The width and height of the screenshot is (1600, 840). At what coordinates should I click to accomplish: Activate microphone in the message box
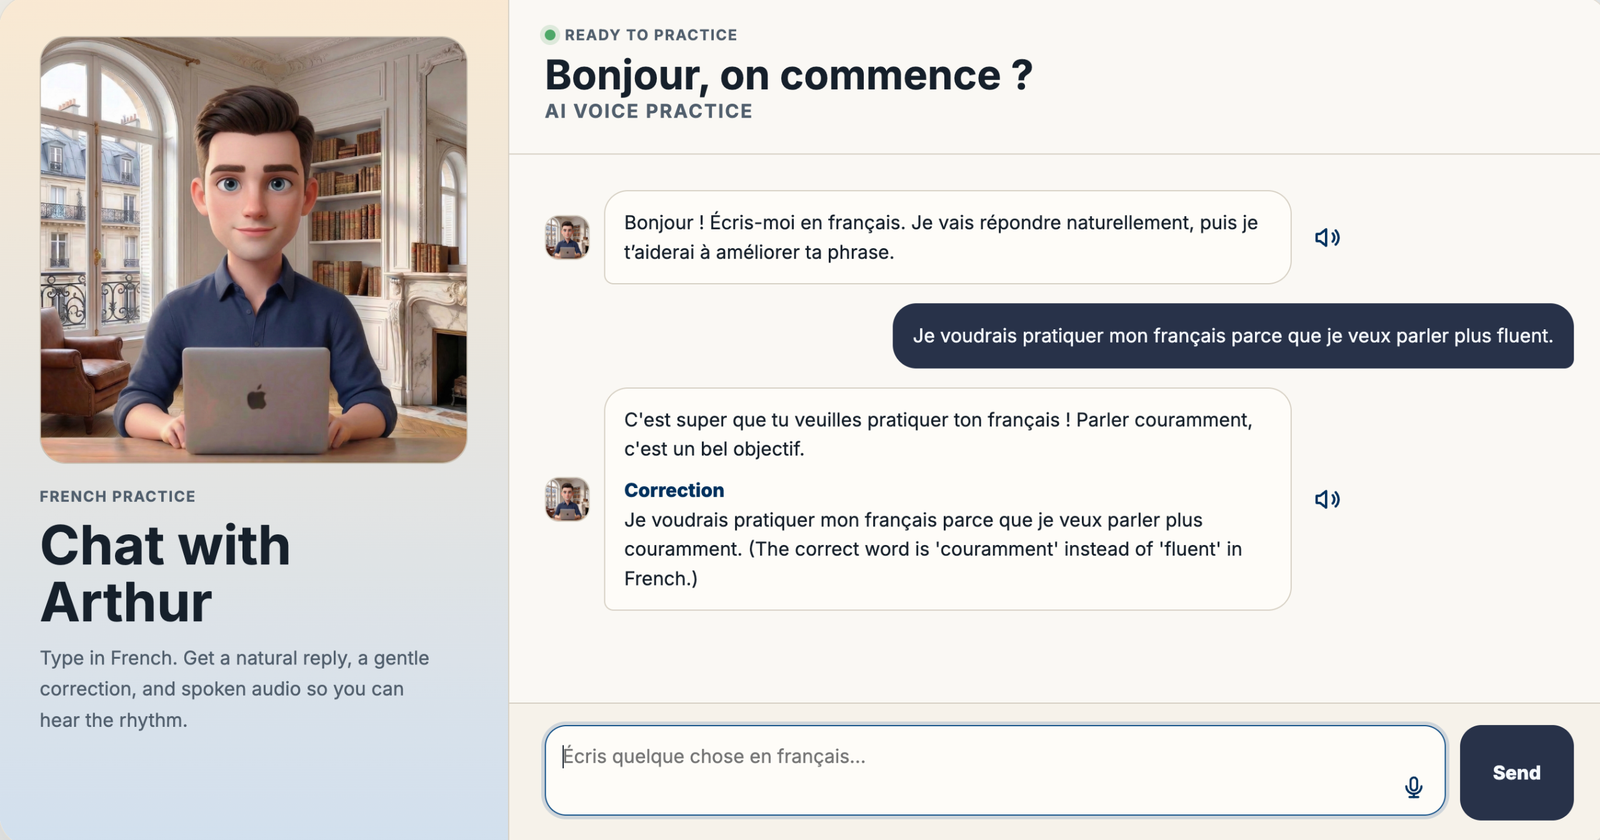[x=1413, y=787]
